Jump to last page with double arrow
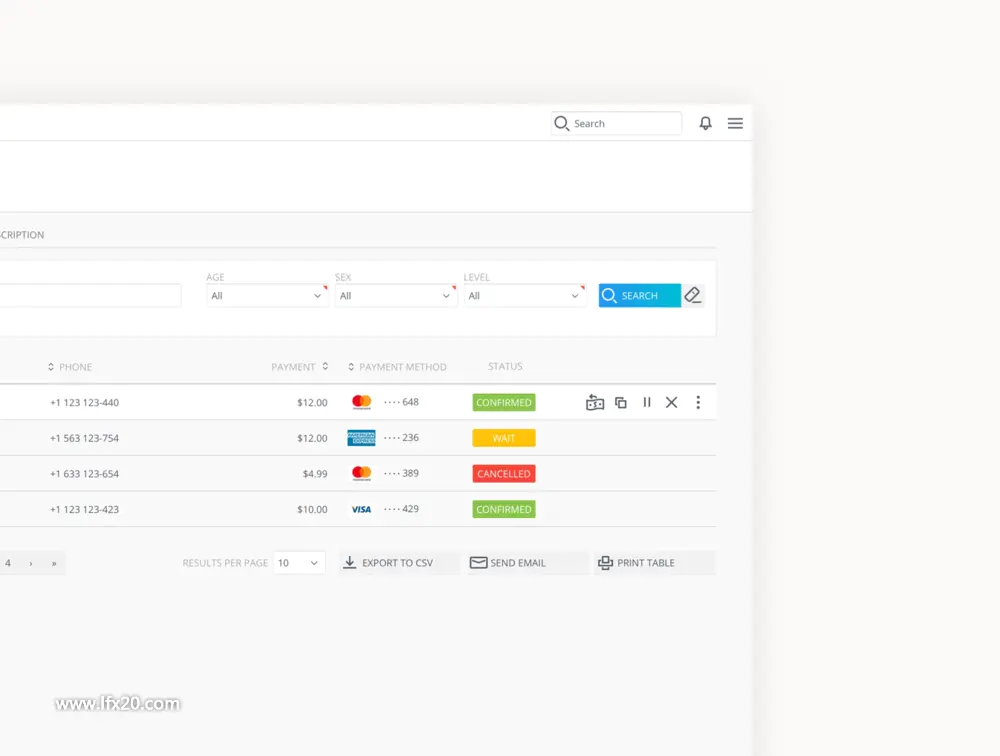 (54, 563)
